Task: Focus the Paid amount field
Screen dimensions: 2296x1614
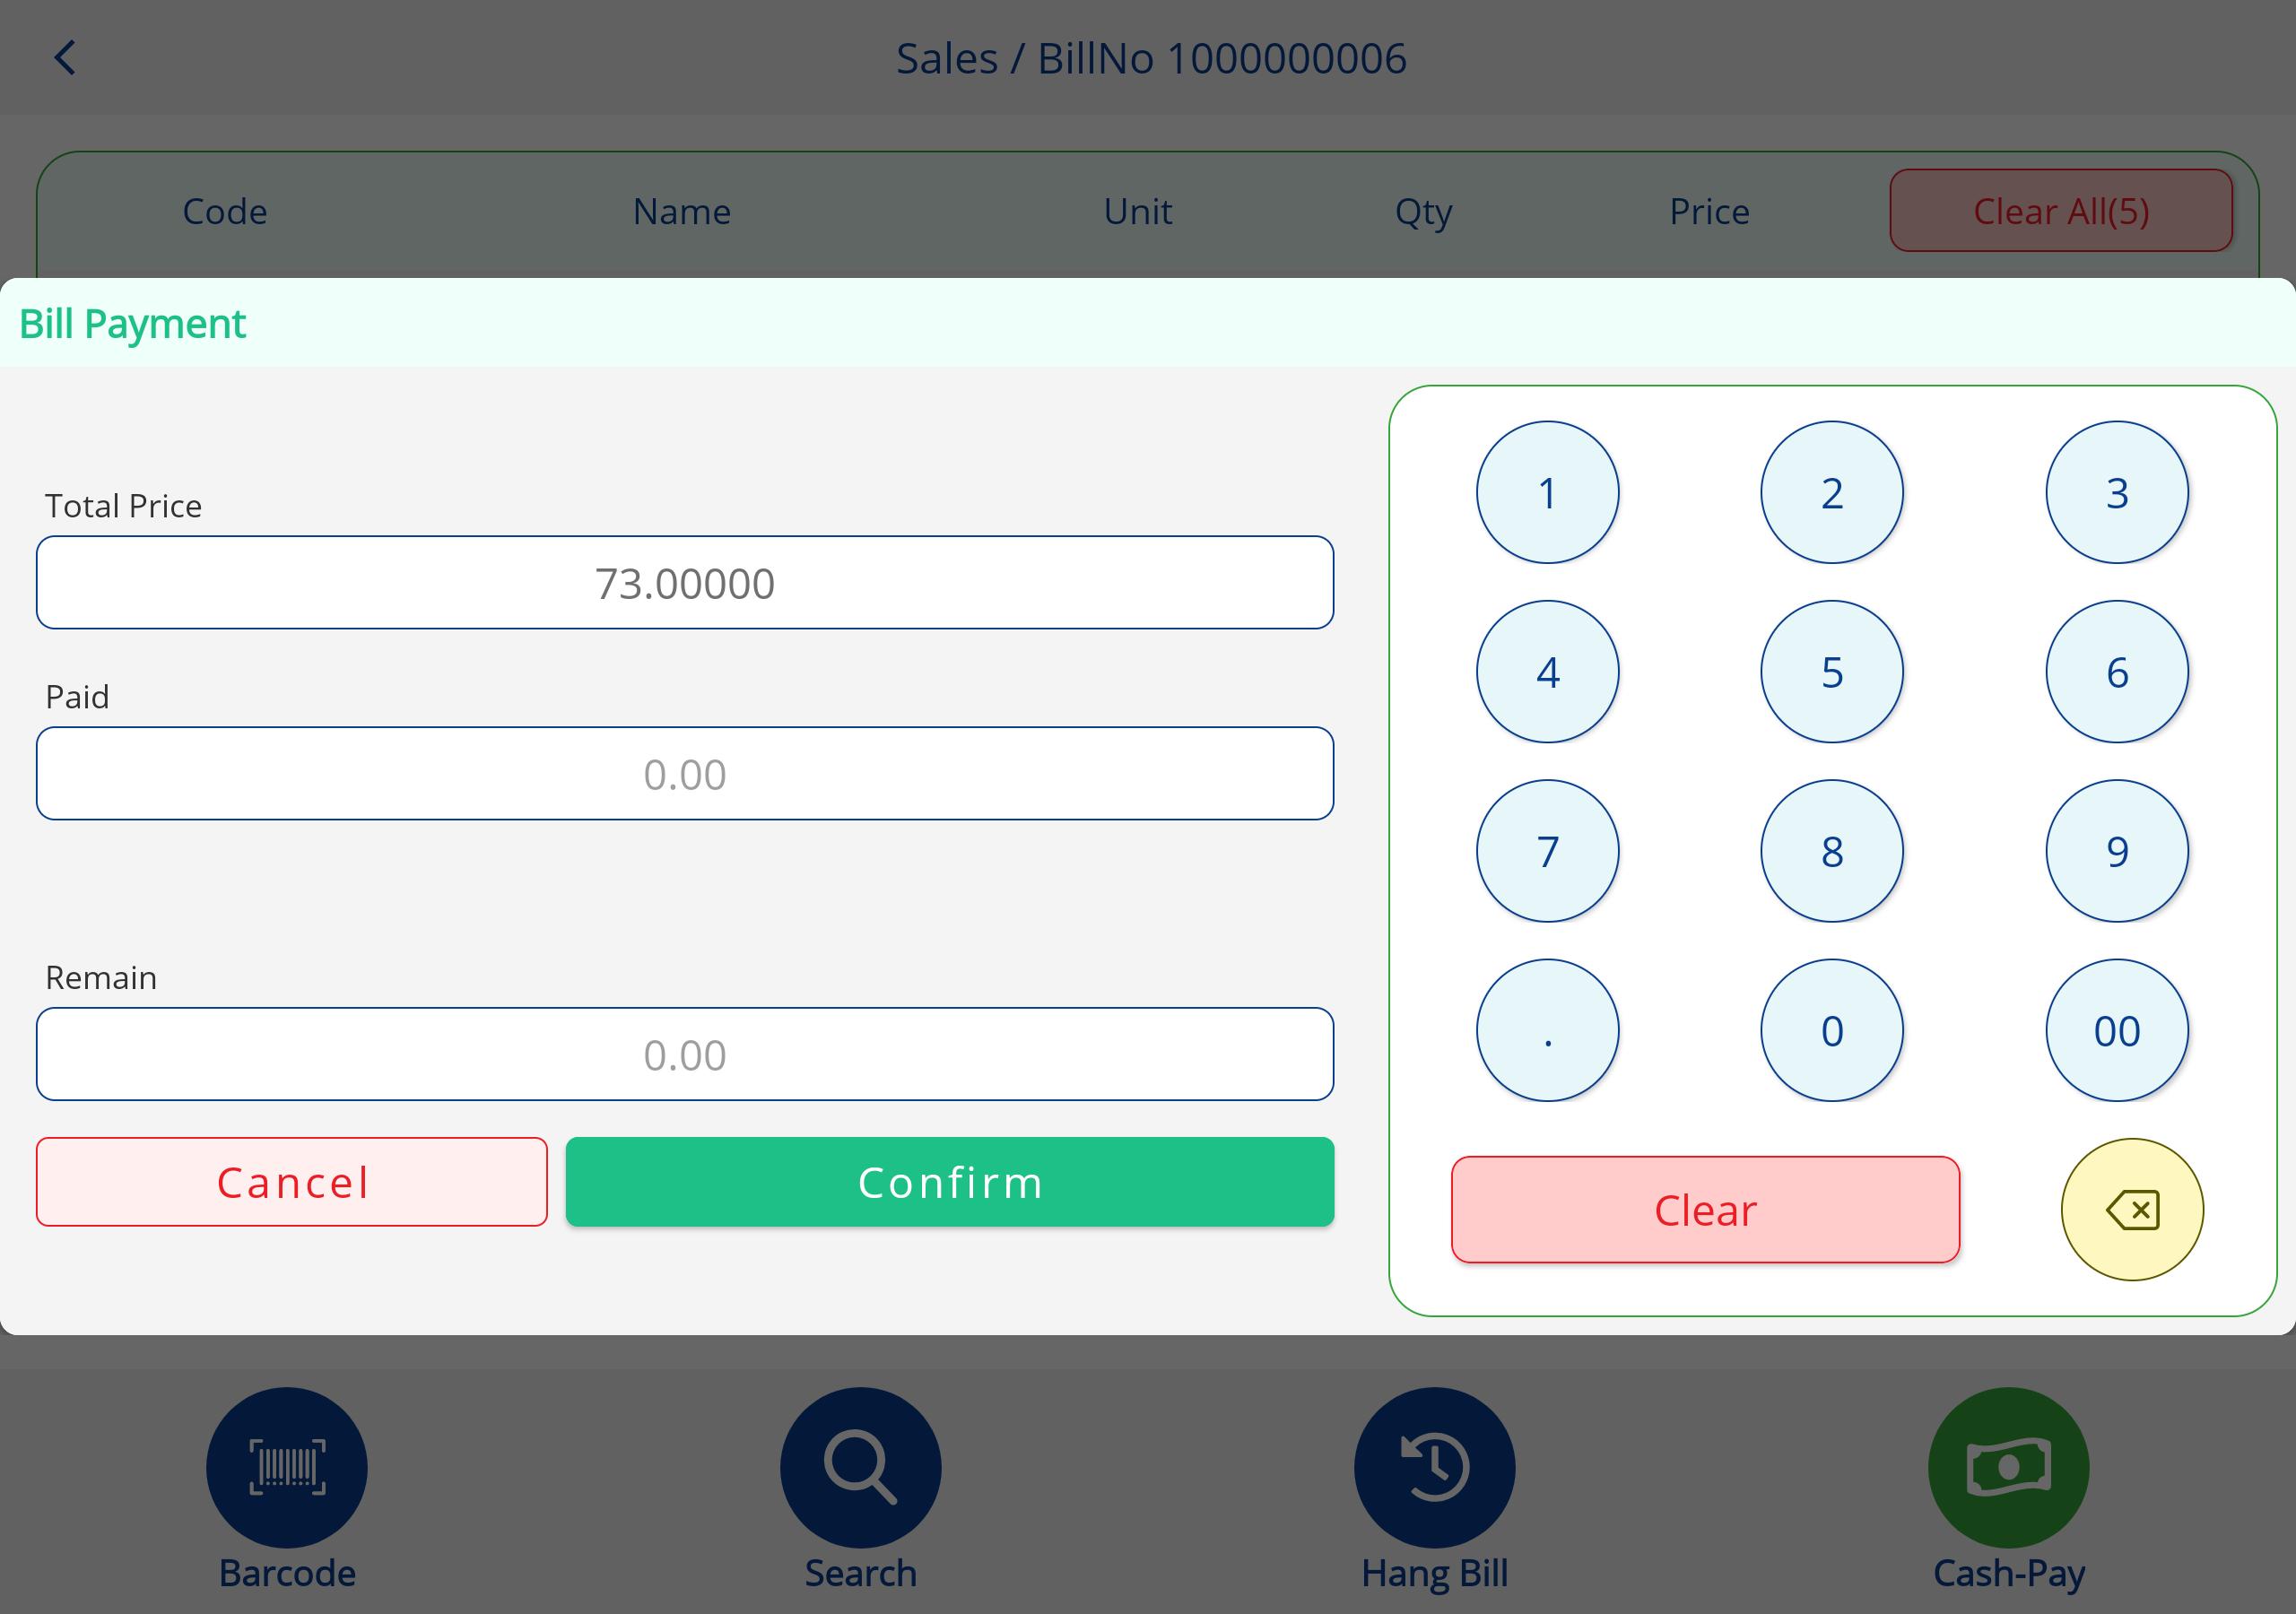Action: pos(685,774)
